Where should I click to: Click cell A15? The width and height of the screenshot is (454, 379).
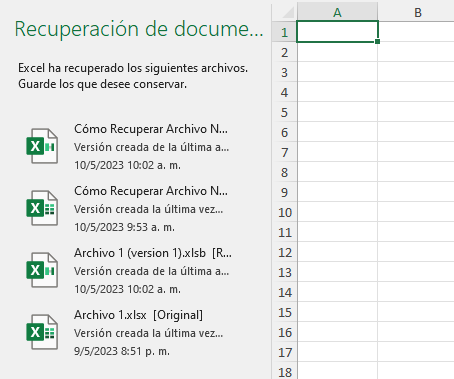(x=337, y=312)
